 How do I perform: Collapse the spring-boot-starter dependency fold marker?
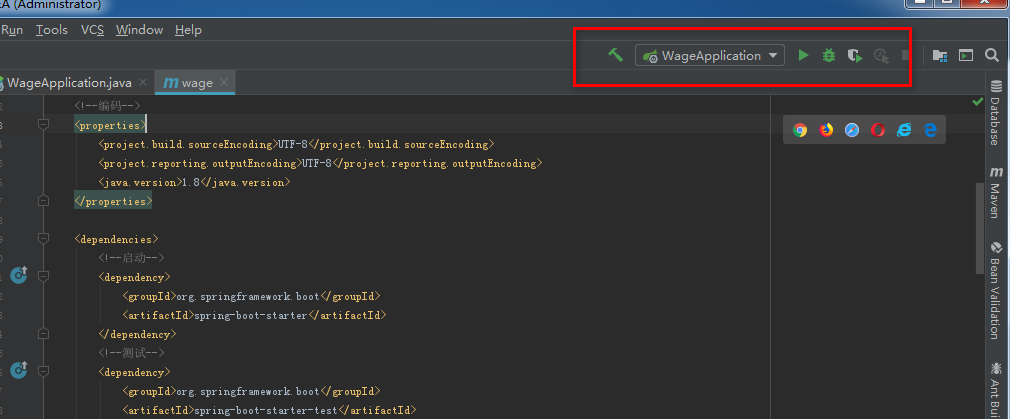pos(43,277)
